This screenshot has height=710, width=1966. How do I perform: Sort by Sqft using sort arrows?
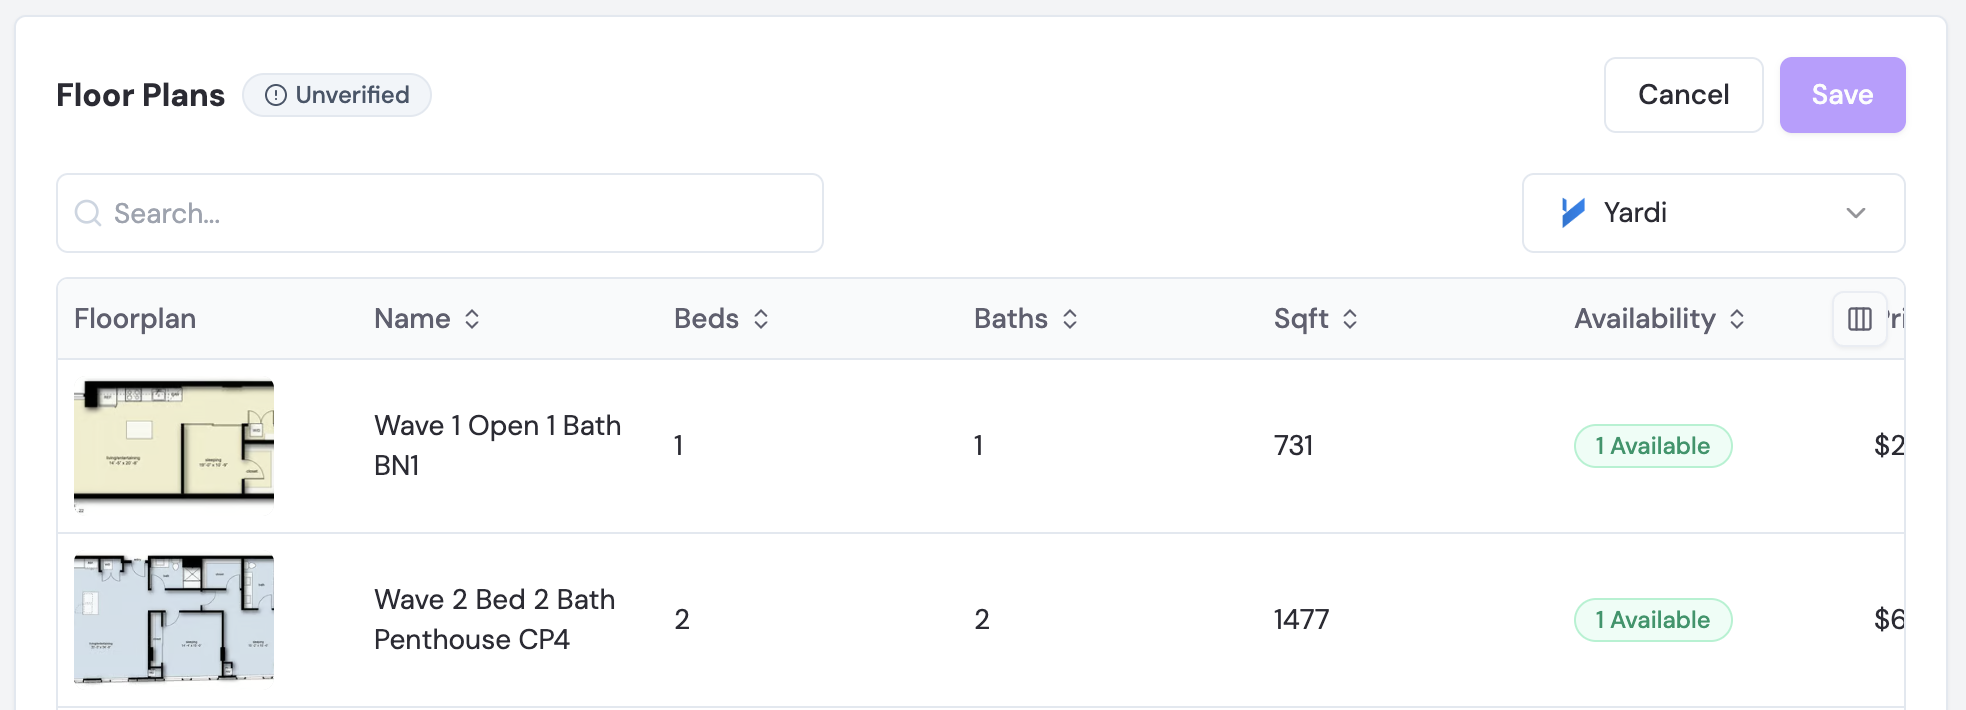[x=1350, y=319]
